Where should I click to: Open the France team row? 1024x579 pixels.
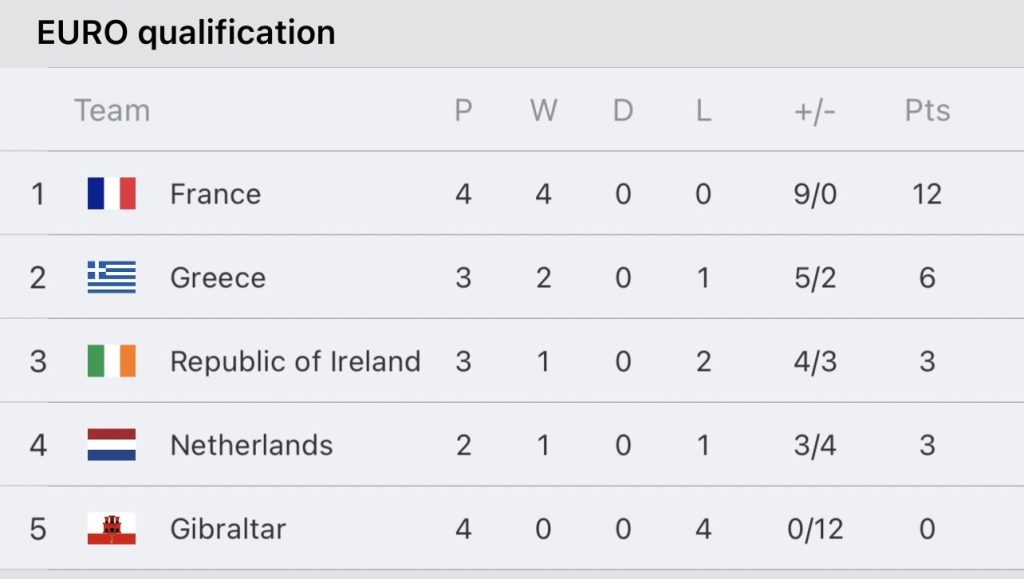coord(512,193)
